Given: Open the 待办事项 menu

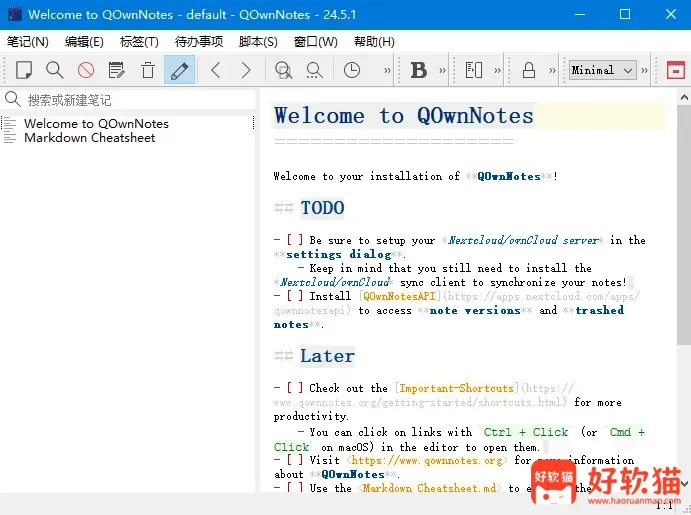Looking at the screenshot, I should [x=199, y=42].
